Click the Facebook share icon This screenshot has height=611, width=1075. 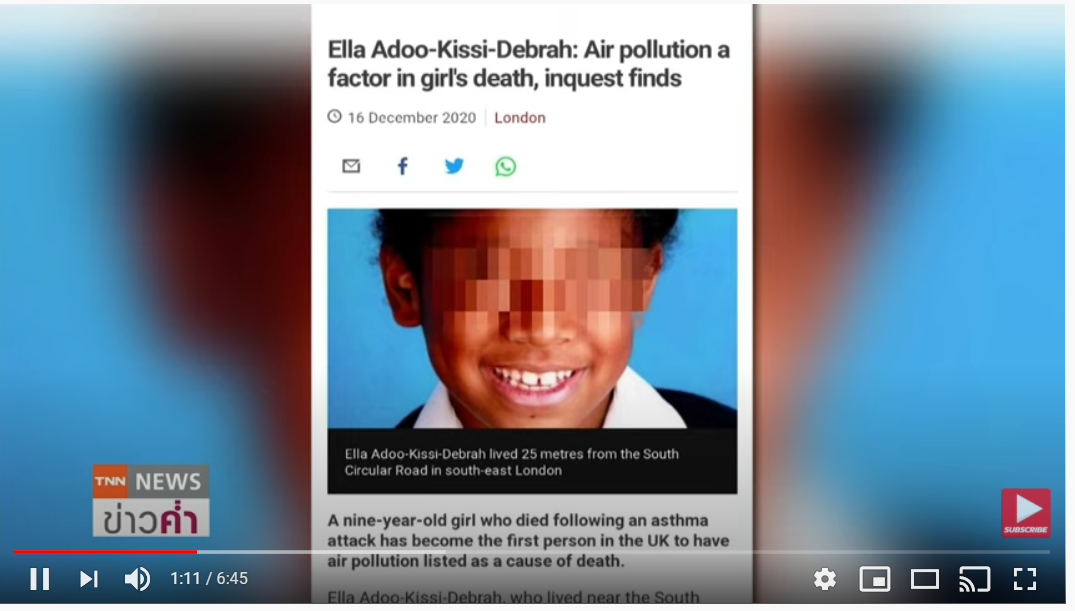(x=402, y=166)
